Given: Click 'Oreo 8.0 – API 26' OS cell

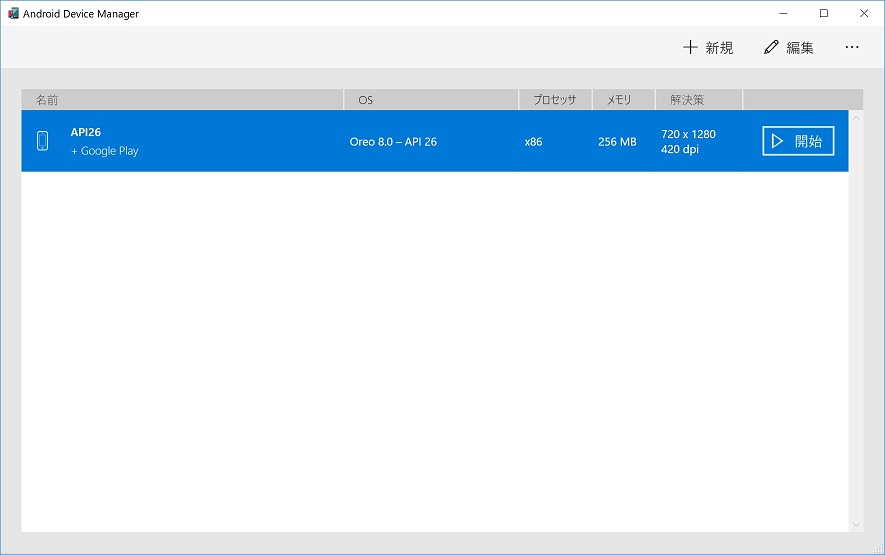Looking at the screenshot, I should (393, 142).
